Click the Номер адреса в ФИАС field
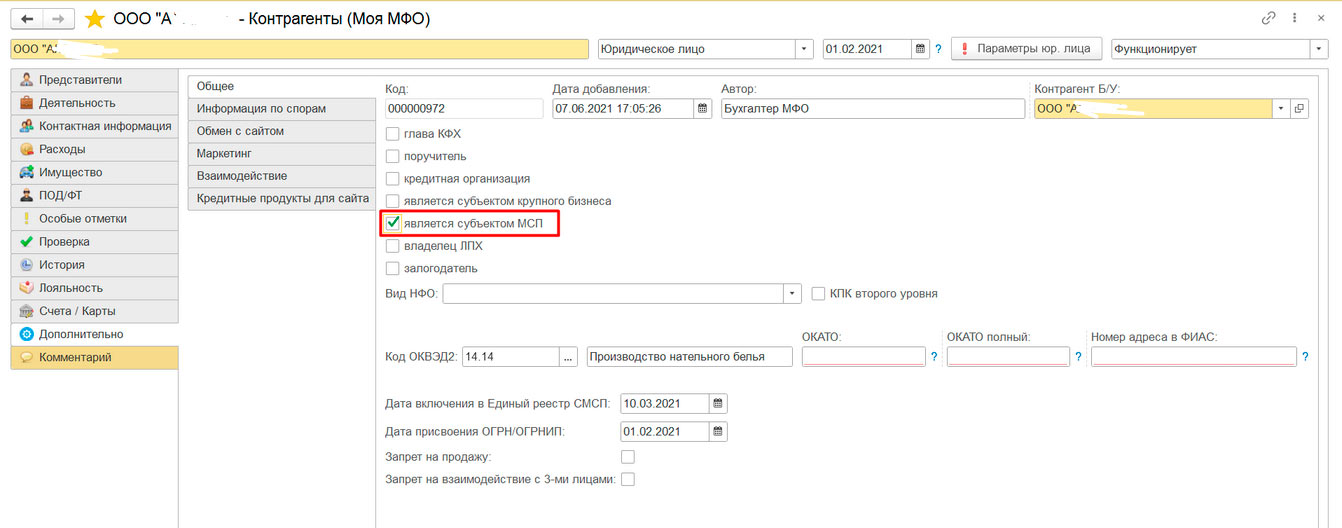 click(x=1194, y=357)
